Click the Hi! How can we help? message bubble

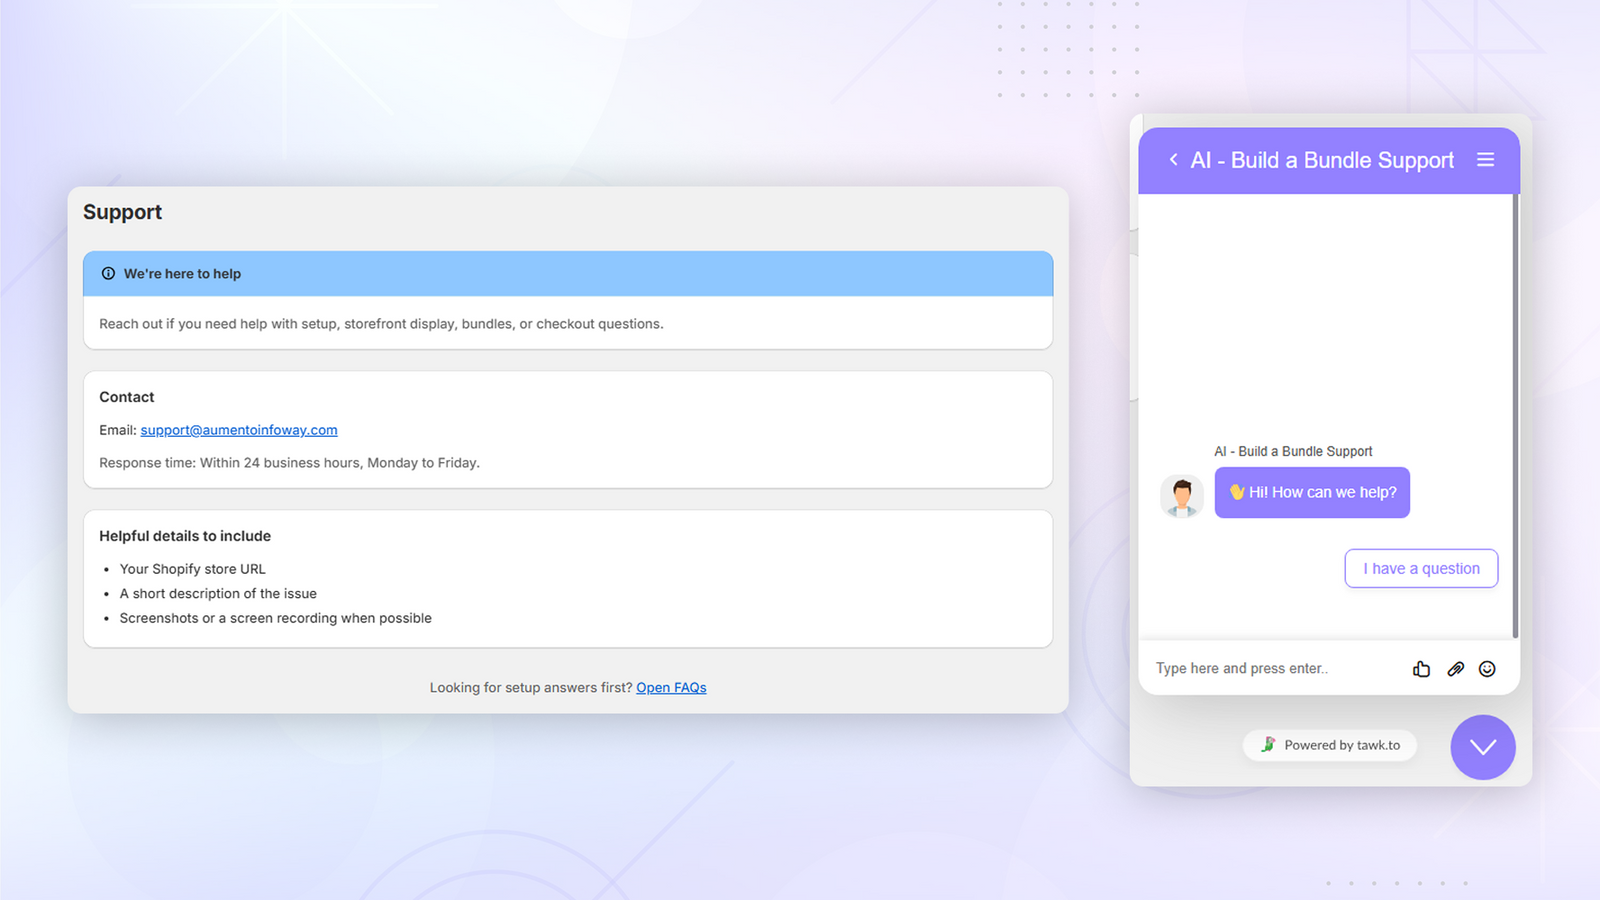[1312, 492]
